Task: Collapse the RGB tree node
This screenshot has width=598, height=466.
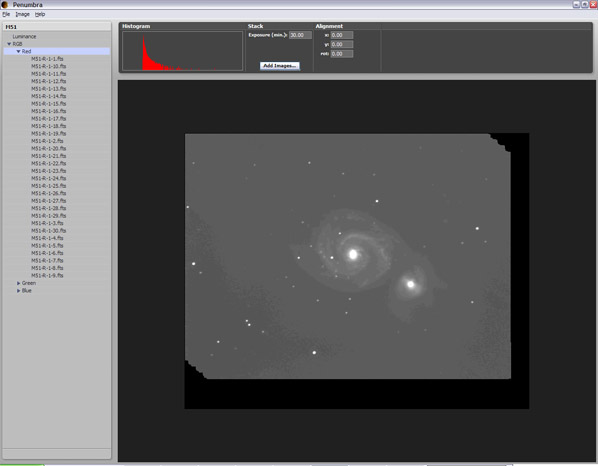Action: click(9, 44)
